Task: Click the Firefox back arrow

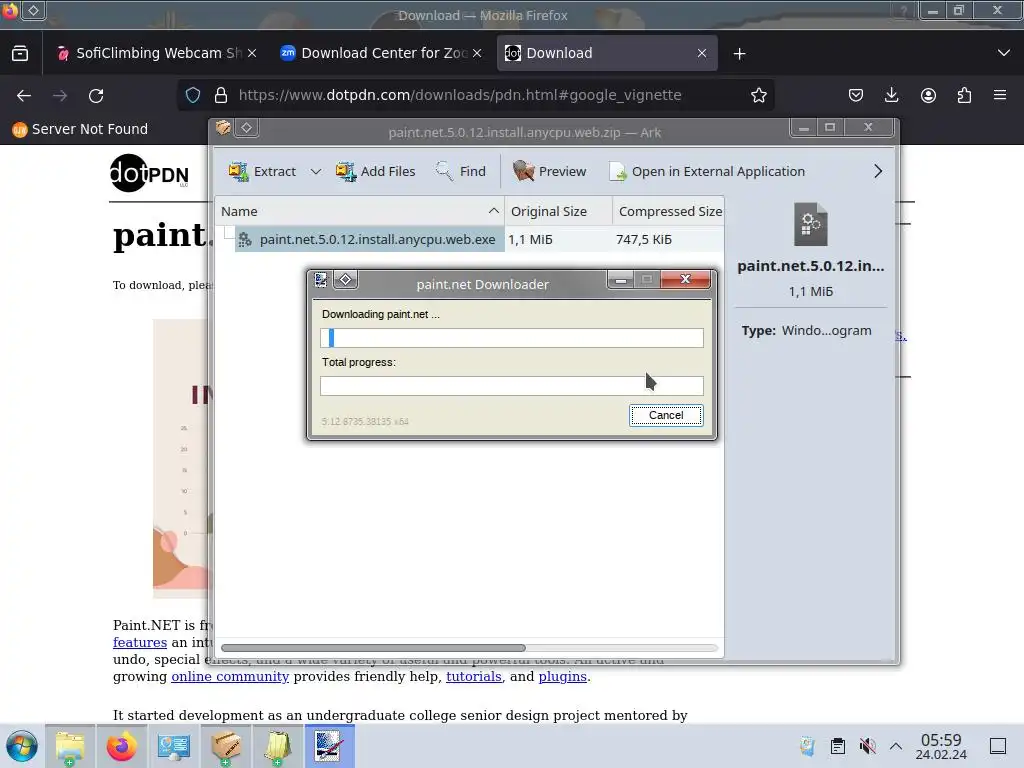Action: pos(24,95)
